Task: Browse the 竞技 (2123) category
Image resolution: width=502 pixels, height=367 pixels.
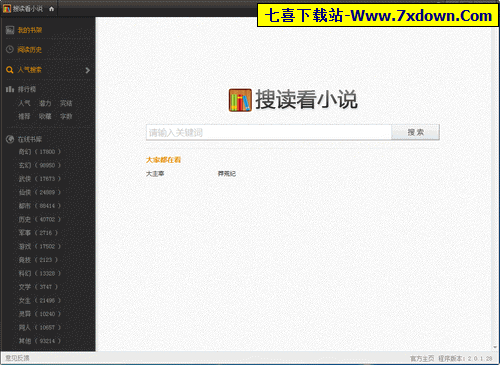Action: 38,260
